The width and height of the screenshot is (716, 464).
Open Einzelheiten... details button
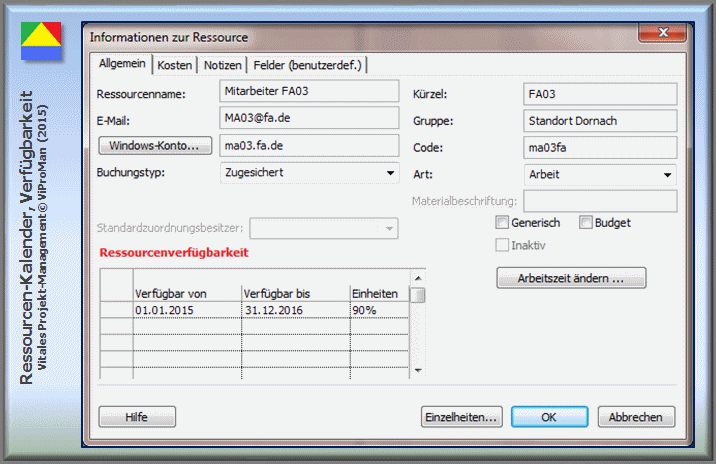(461, 416)
